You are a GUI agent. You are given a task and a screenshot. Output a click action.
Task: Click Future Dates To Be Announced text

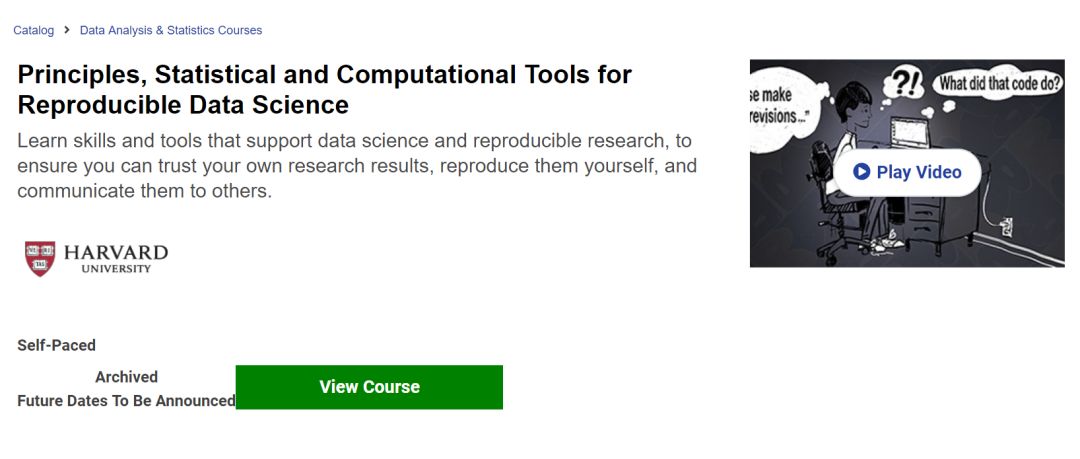[126, 401]
